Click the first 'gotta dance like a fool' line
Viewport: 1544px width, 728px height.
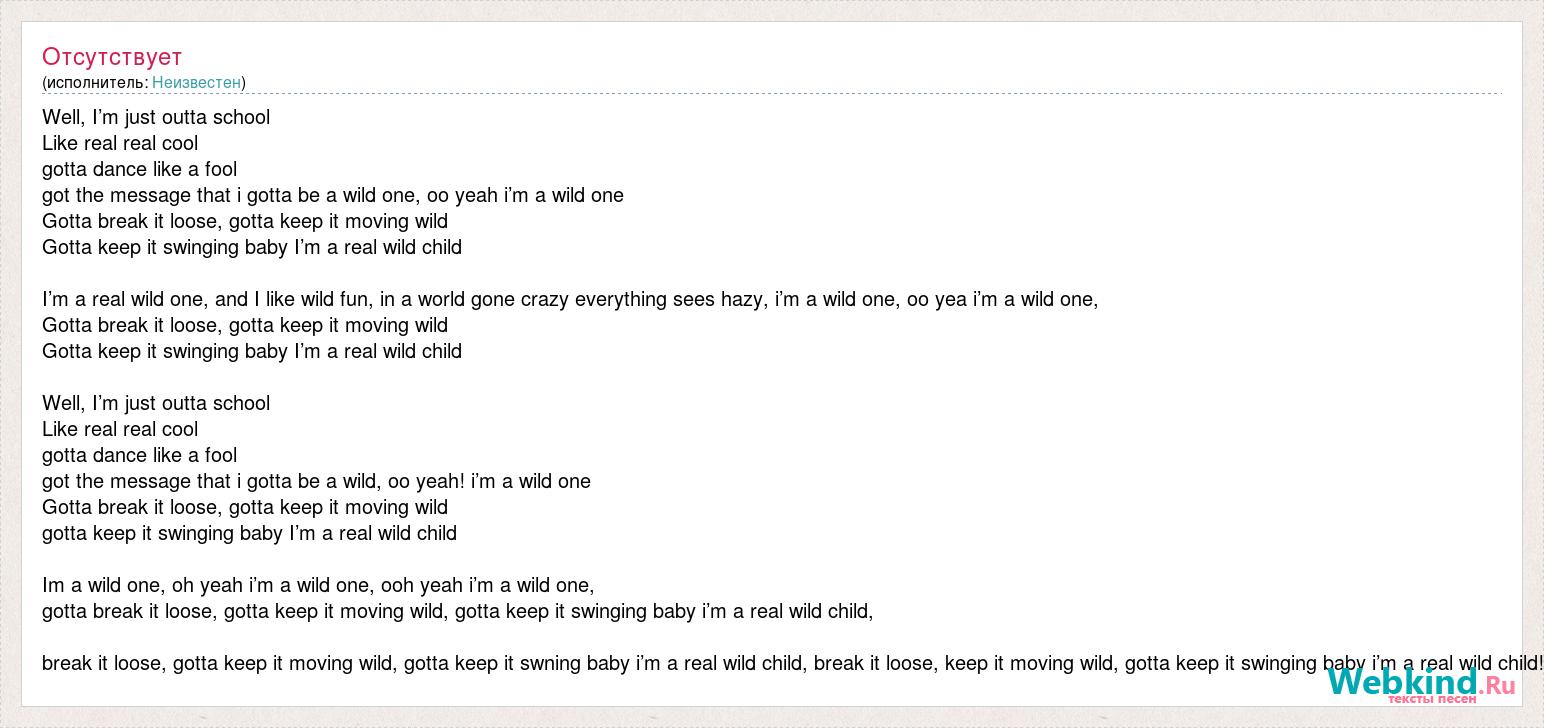(139, 169)
